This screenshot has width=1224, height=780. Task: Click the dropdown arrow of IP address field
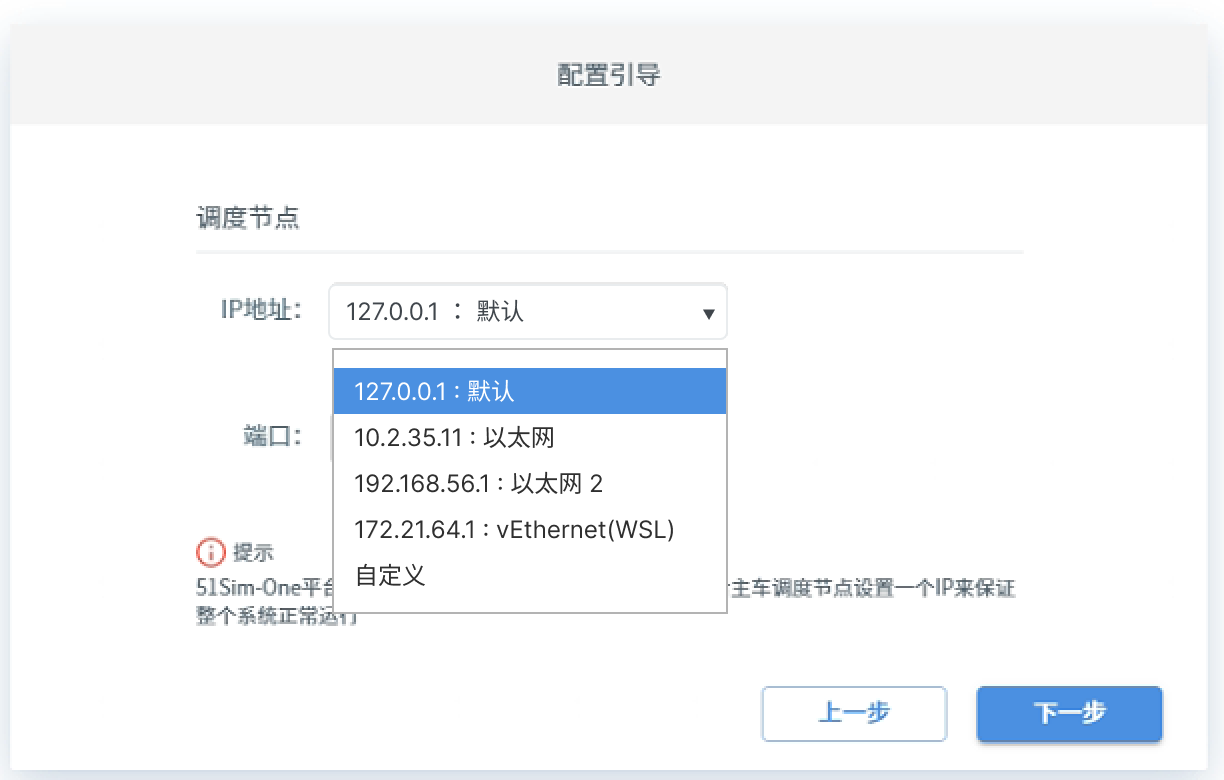coord(708,314)
